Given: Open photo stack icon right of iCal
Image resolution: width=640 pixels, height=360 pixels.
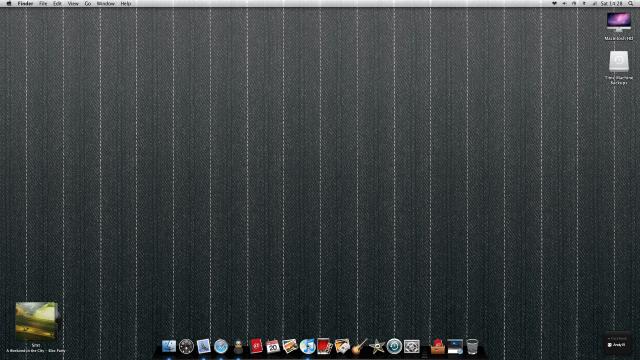Looking at the screenshot, I should [290, 346].
